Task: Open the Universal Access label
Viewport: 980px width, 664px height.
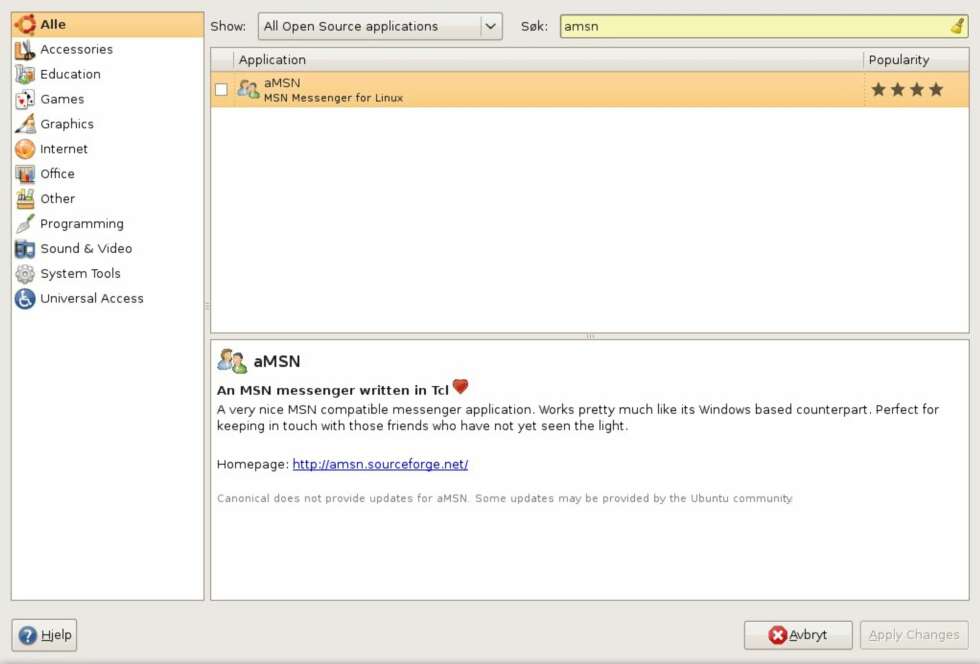Action: click(92, 299)
